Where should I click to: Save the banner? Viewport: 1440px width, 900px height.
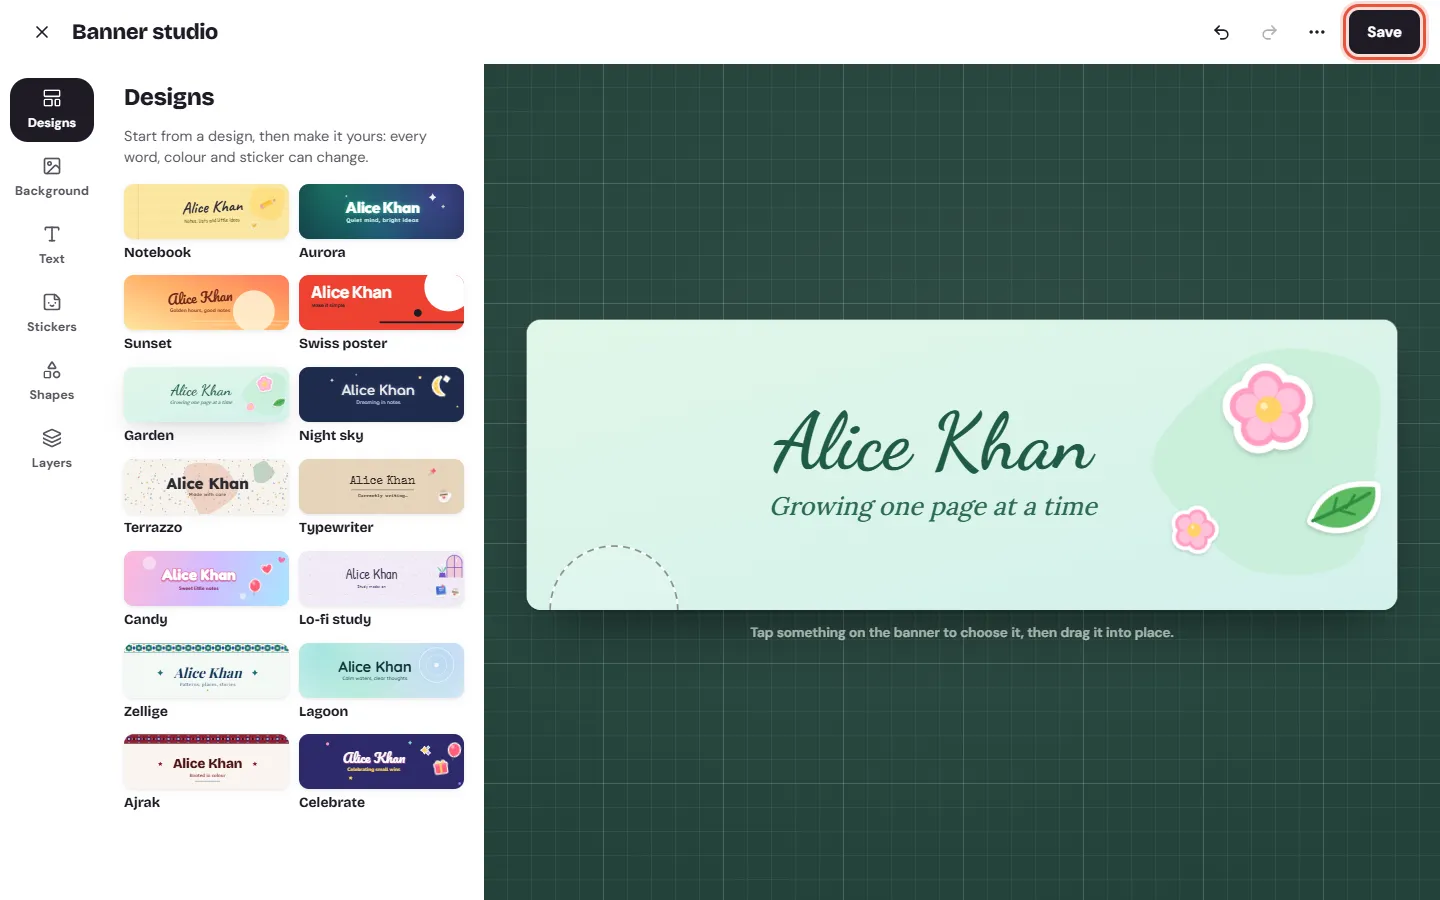point(1384,32)
